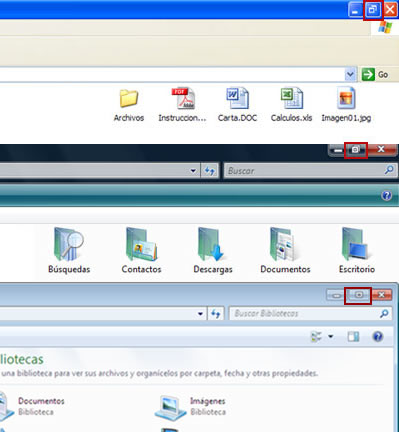Open the Escritorio folder
Screen dimensions: 399x432
pos(357,251)
